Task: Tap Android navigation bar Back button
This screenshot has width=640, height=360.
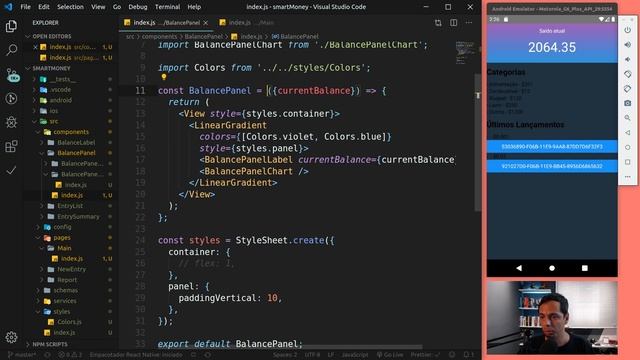Action: click(519, 268)
